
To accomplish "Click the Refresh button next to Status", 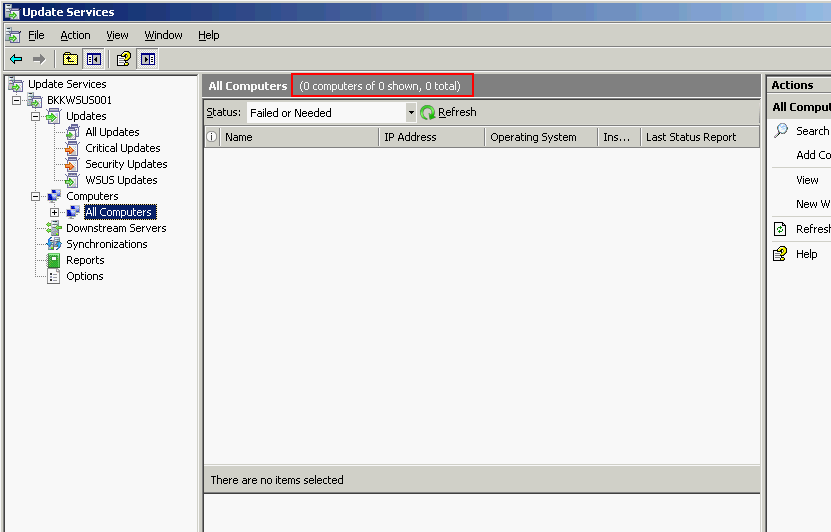I will click(448, 112).
